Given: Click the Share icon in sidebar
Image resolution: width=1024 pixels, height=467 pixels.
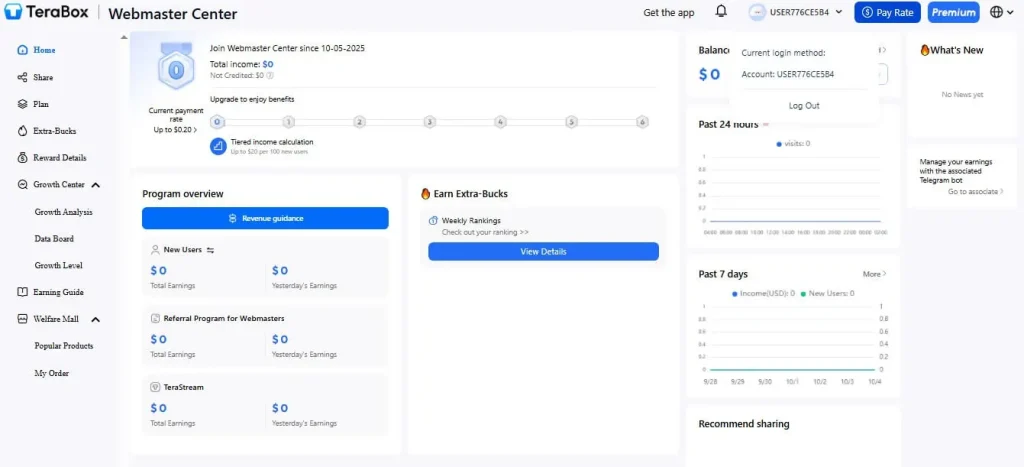Looking at the screenshot, I should (22, 77).
